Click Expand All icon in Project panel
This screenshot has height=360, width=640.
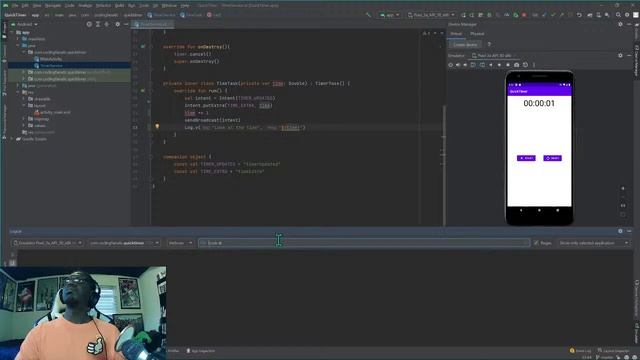98,24
